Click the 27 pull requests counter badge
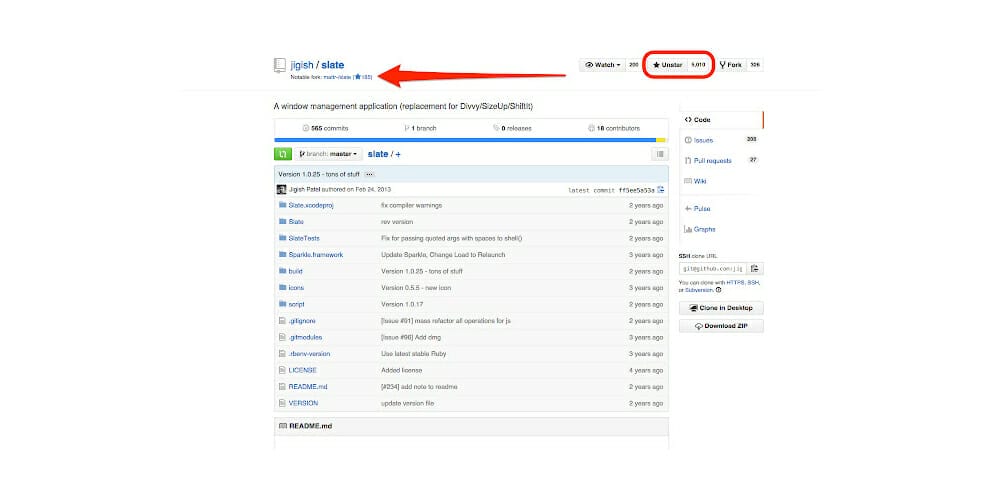This screenshot has width=1000, height=500. (x=753, y=159)
